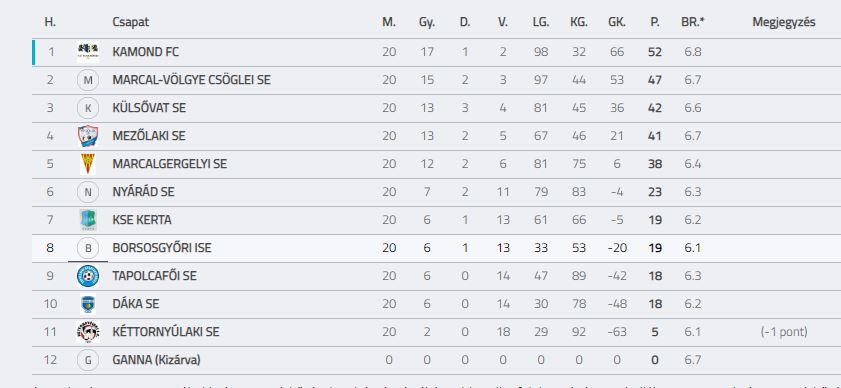Click the KSE Kerta green crest
This screenshot has height=388, width=841.
(88, 220)
